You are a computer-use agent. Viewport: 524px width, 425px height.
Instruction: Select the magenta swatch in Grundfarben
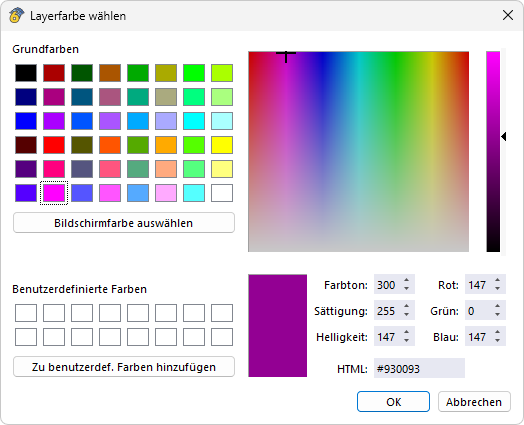[x=54, y=193]
